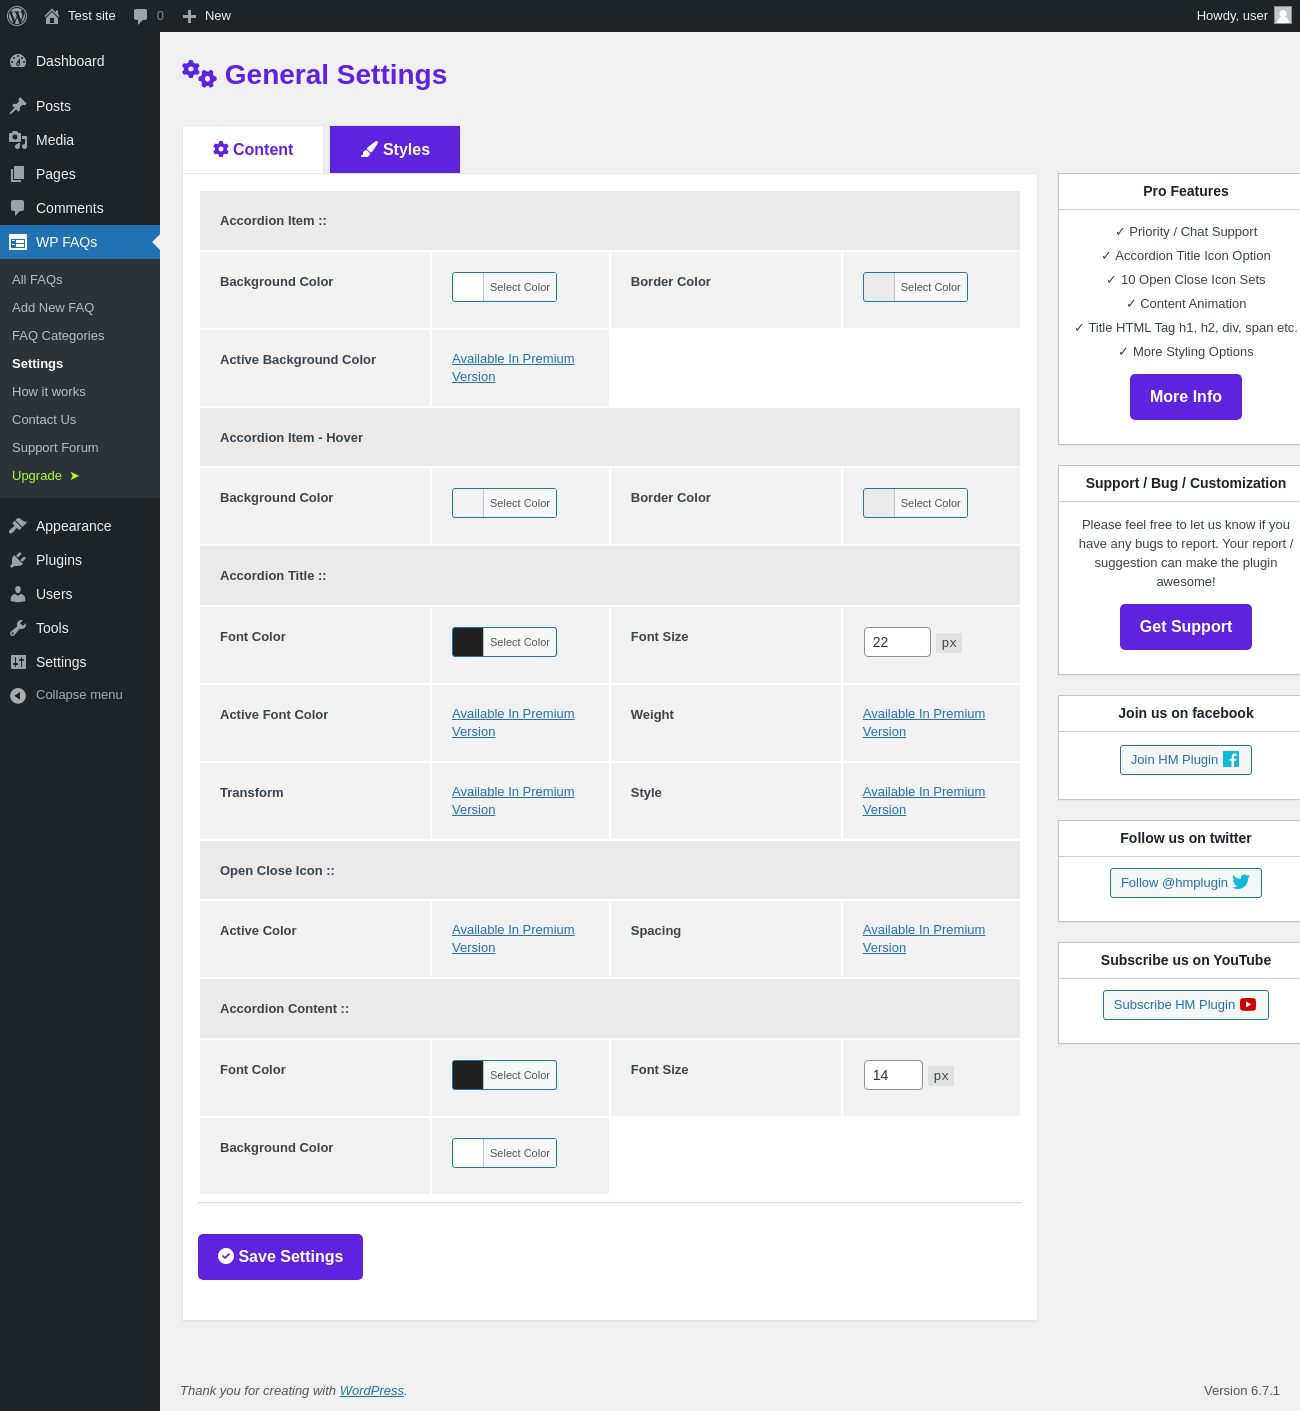Click the Save Settings button
The height and width of the screenshot is (1411, 1300).
click(280, 1257)
